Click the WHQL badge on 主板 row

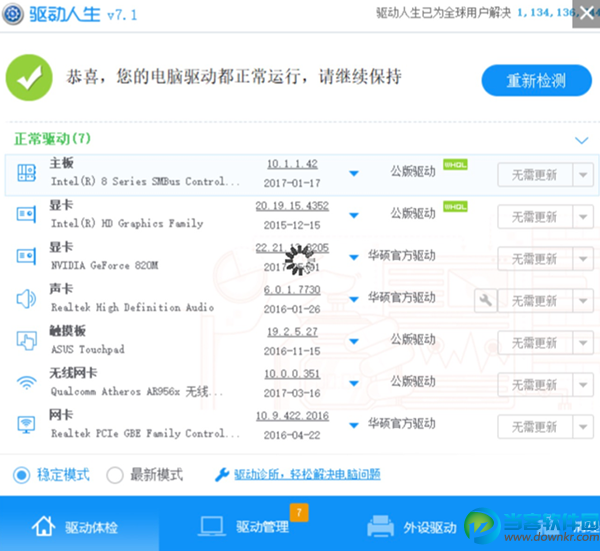pos(455,165)
